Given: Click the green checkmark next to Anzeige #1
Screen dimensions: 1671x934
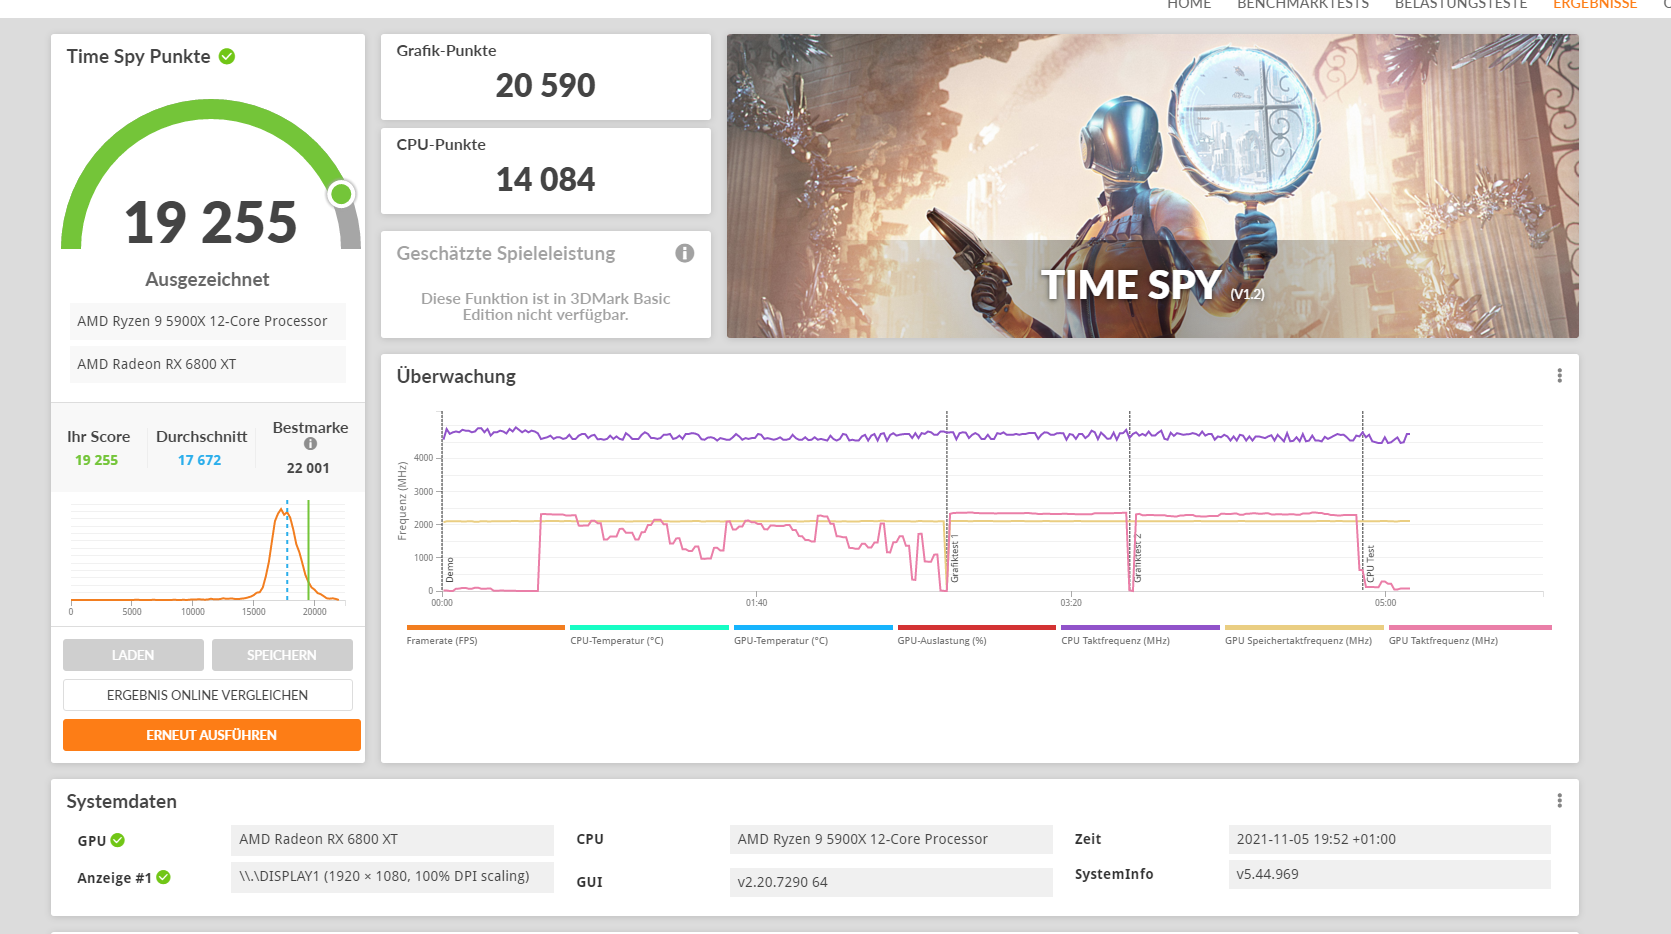Looking at the screenshot, I should (x=164, y=877).
